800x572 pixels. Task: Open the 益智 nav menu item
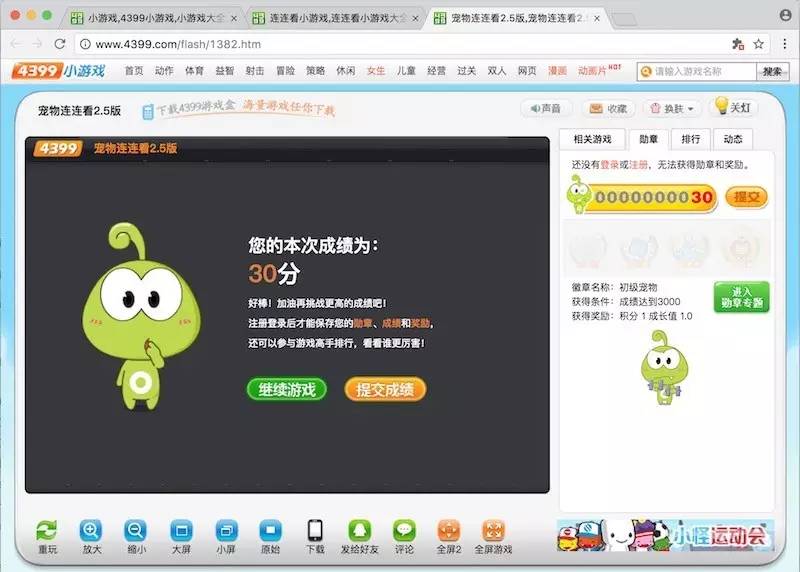tap(224, 71)
